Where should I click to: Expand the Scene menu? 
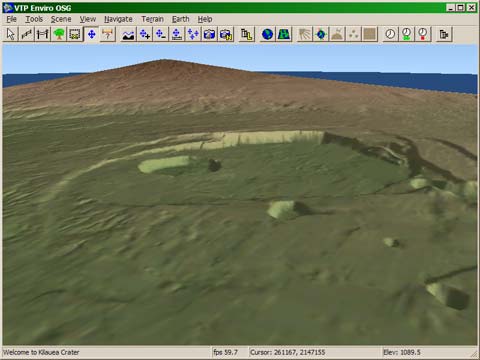(61, 19)
